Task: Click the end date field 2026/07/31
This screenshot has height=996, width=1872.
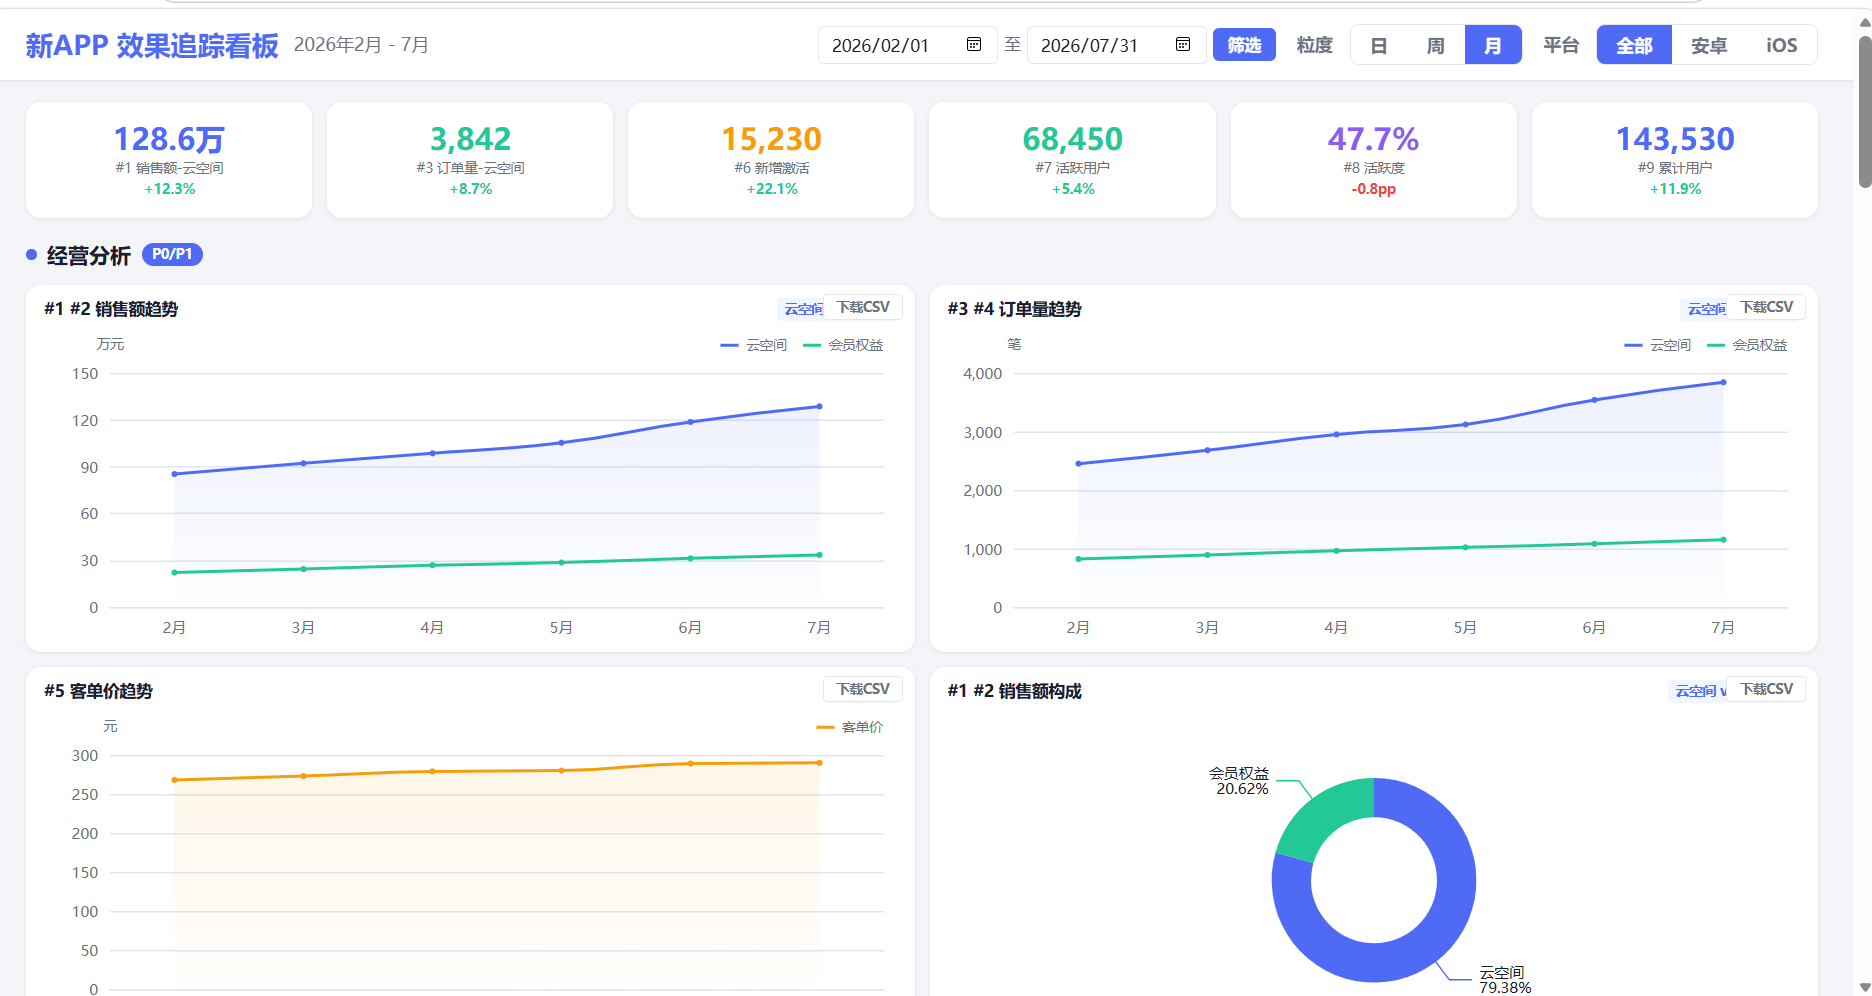Action: coord(1116,45)
